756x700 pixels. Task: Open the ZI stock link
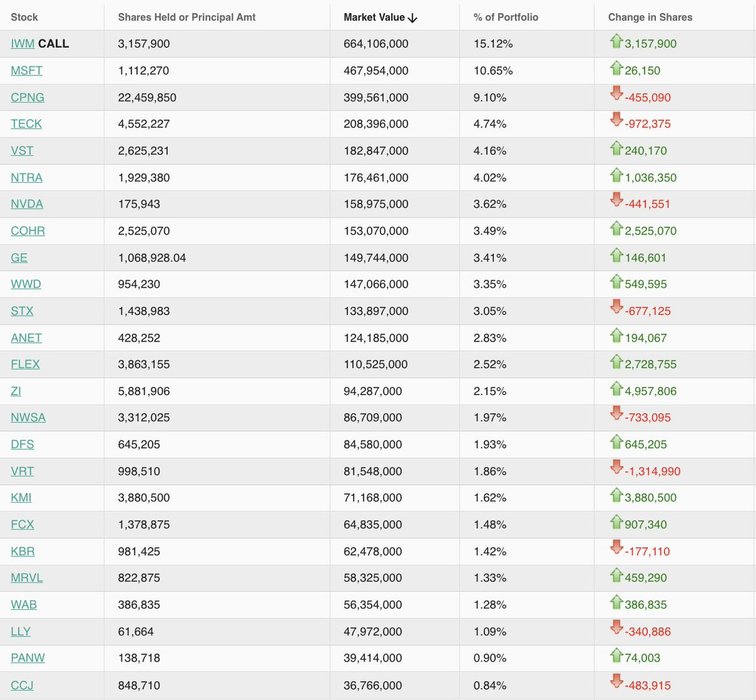click(16, 391)
